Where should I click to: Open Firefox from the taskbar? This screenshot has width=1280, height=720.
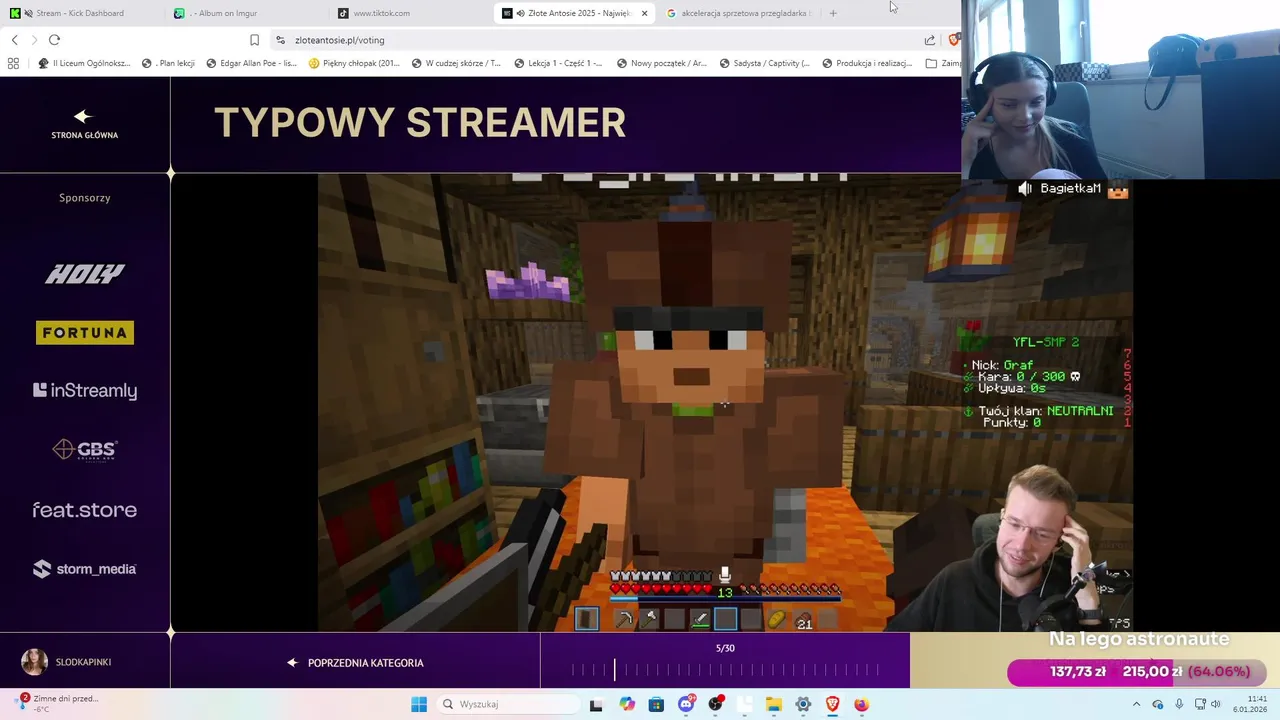(862, 704)
